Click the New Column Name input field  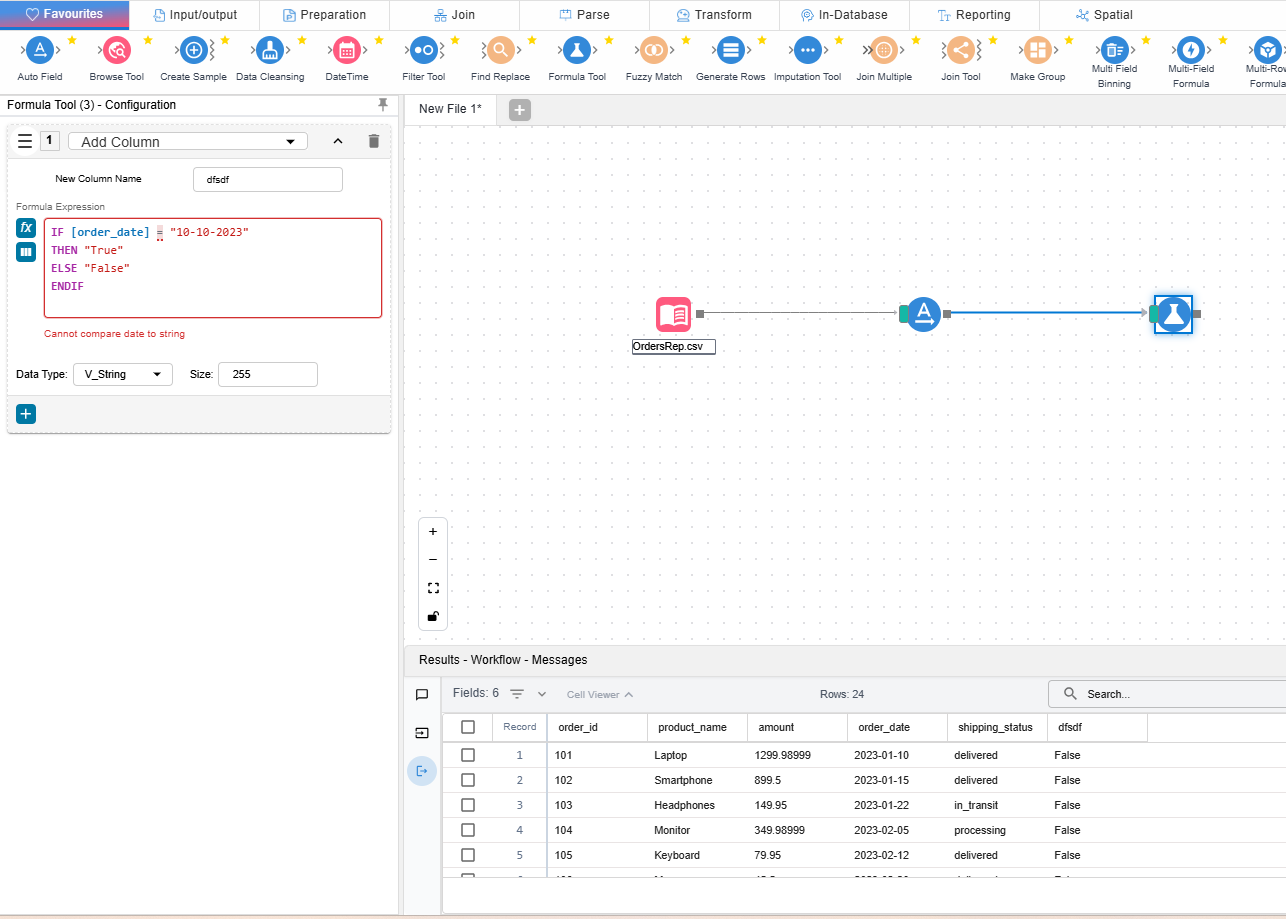tap(267, 179)
